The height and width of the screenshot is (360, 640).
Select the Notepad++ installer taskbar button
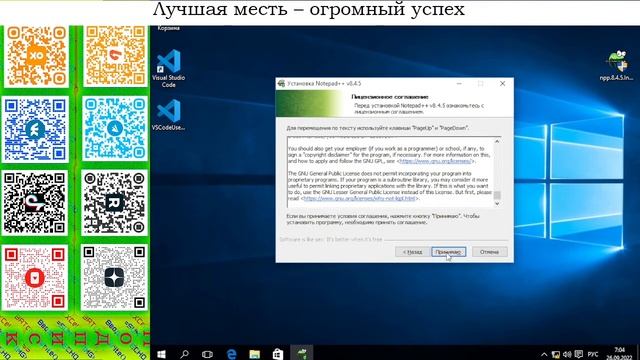[302, 353]
